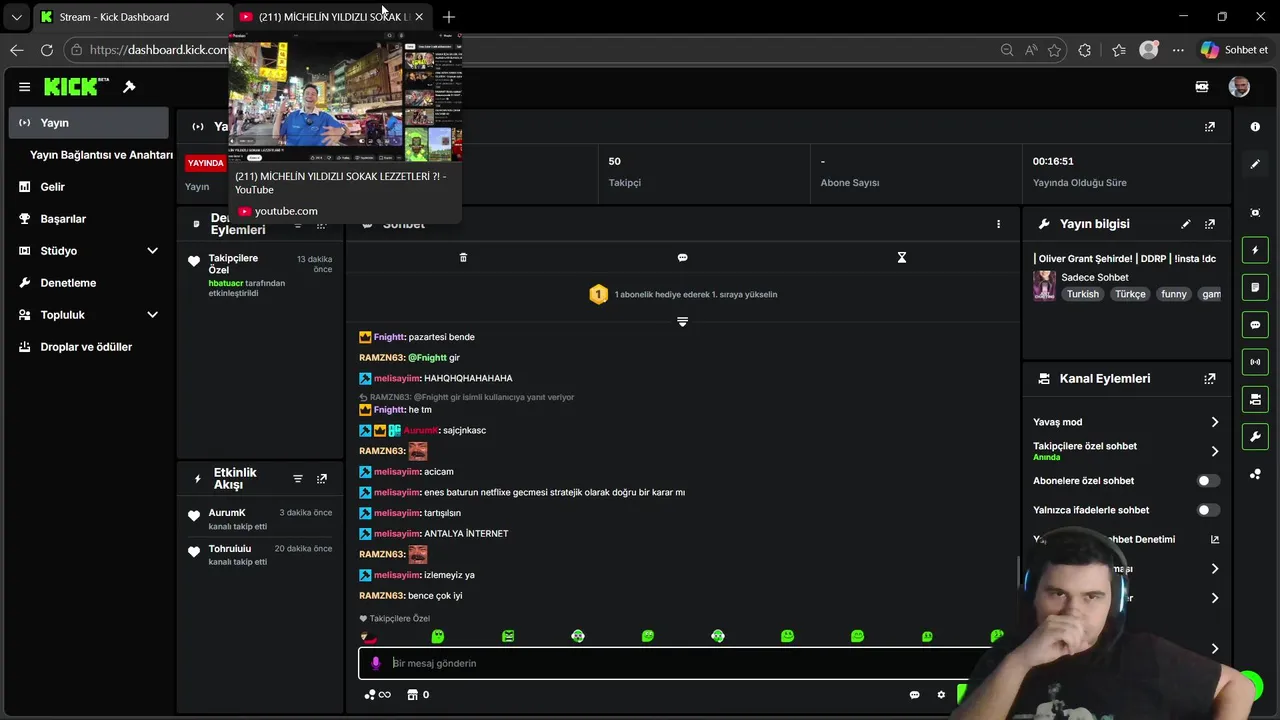Open chat settings gear below the message box
The height and width of the screenshot is (720, 1280).
click(941, 695)
